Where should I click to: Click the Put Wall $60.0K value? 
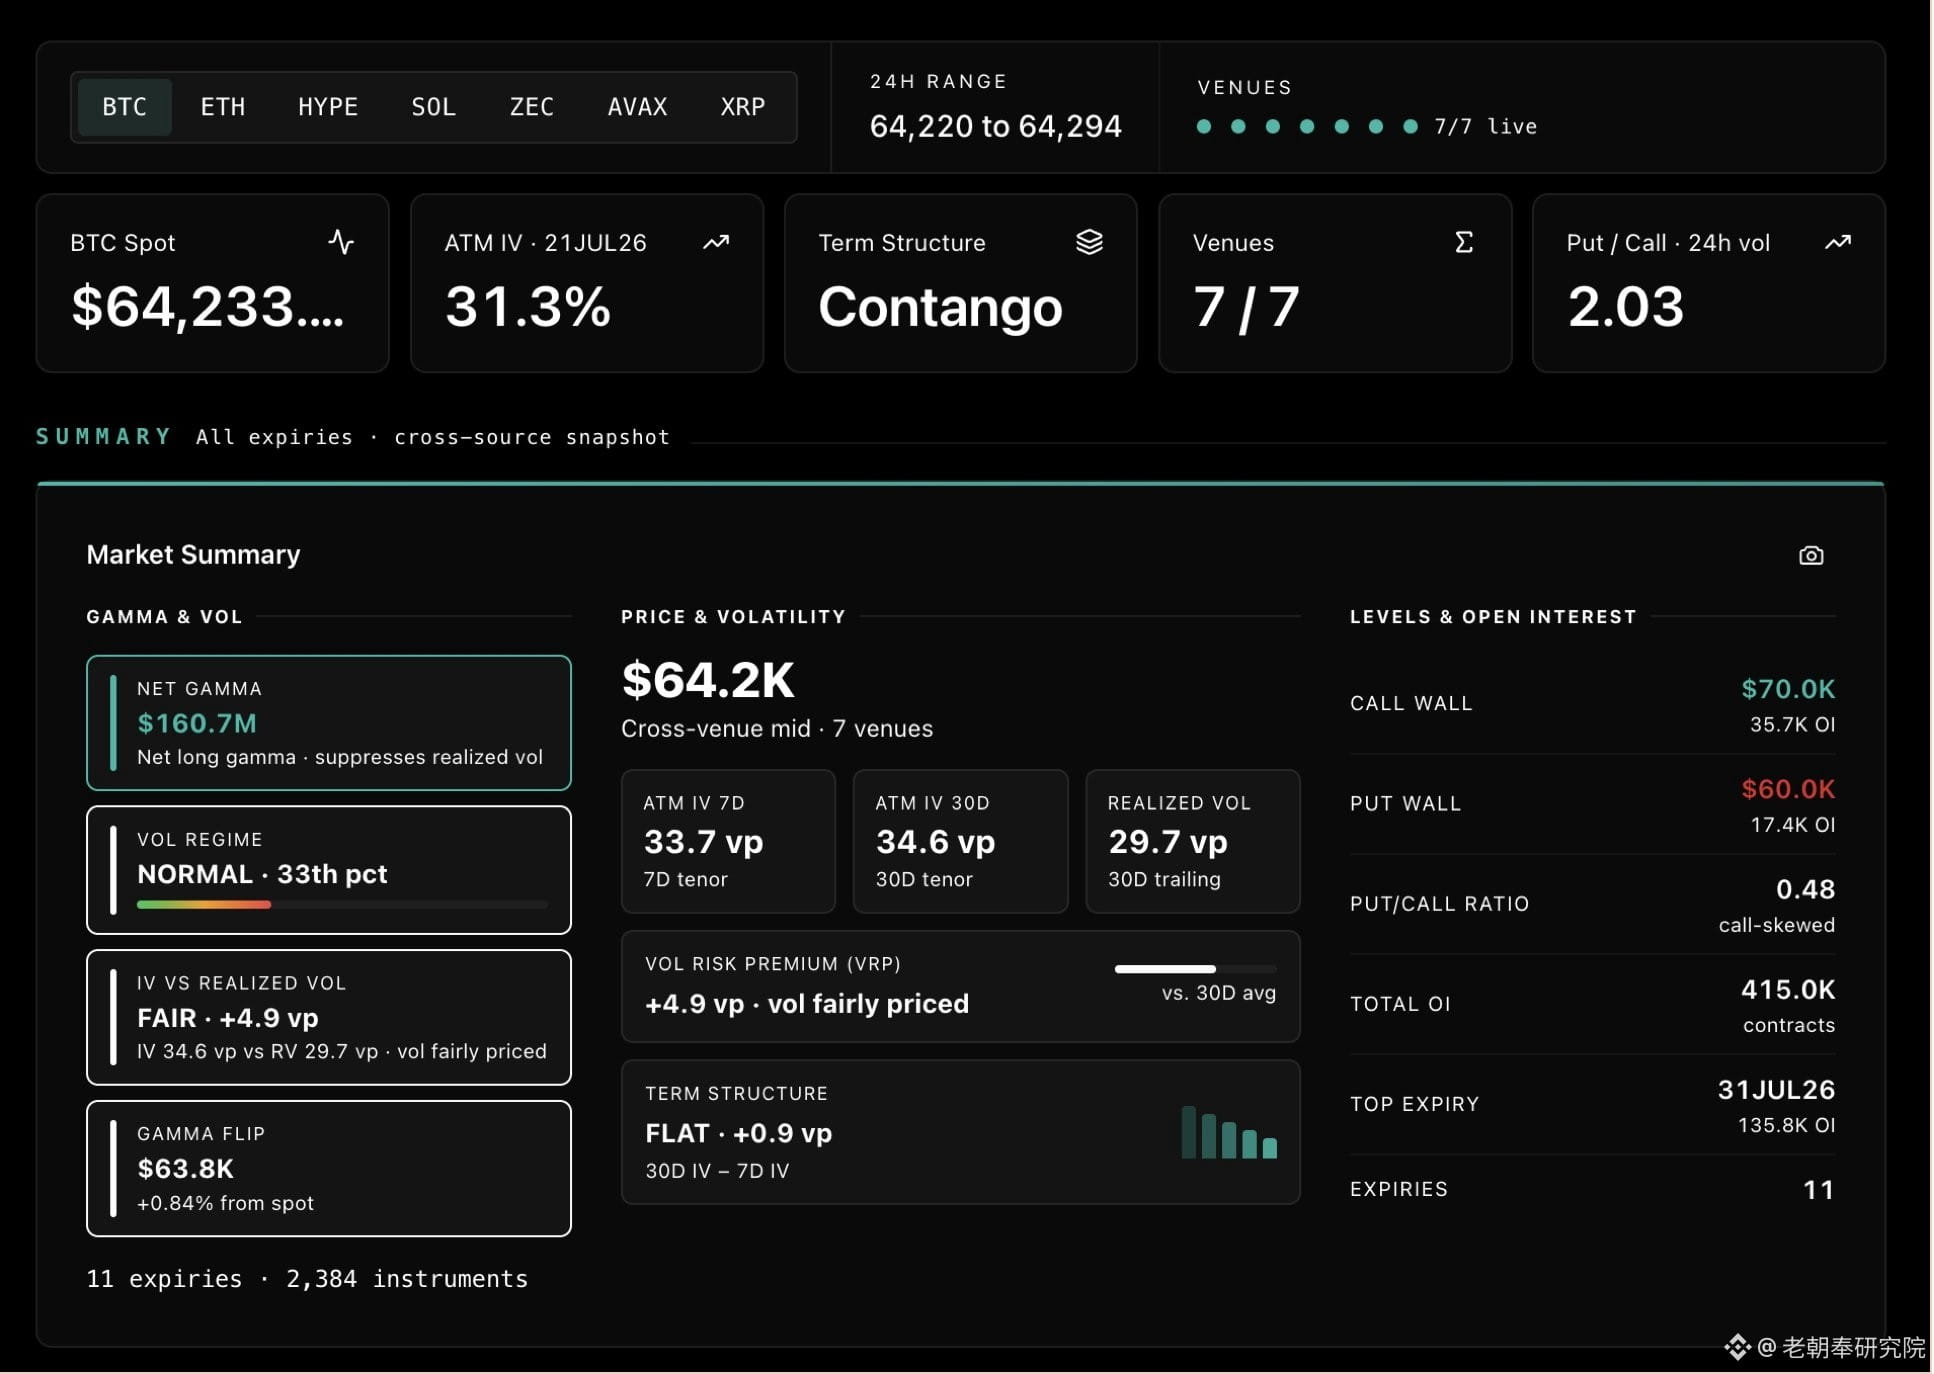pos(1788,789)
